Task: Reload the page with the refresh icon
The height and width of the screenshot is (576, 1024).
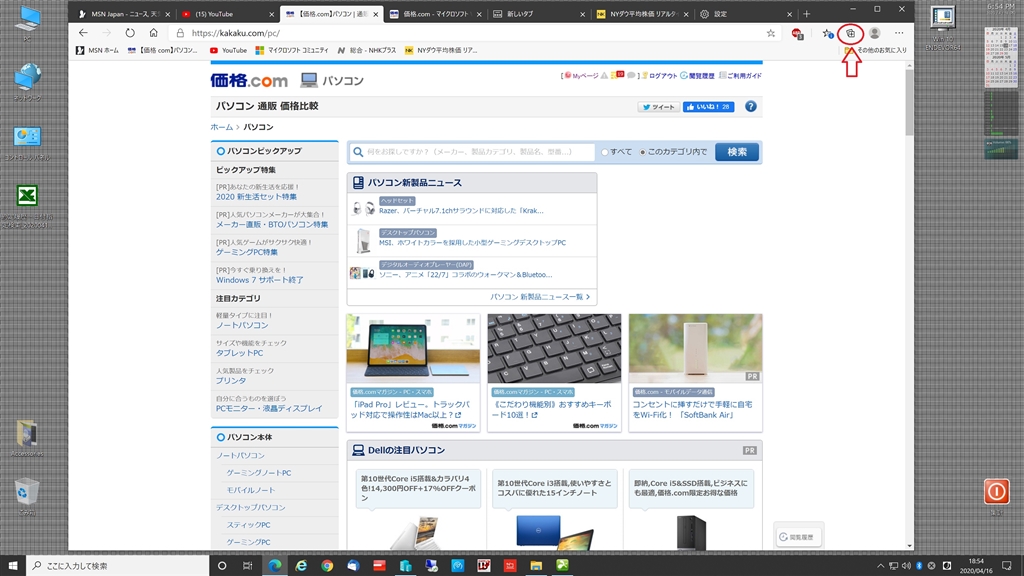Action: 130,33
